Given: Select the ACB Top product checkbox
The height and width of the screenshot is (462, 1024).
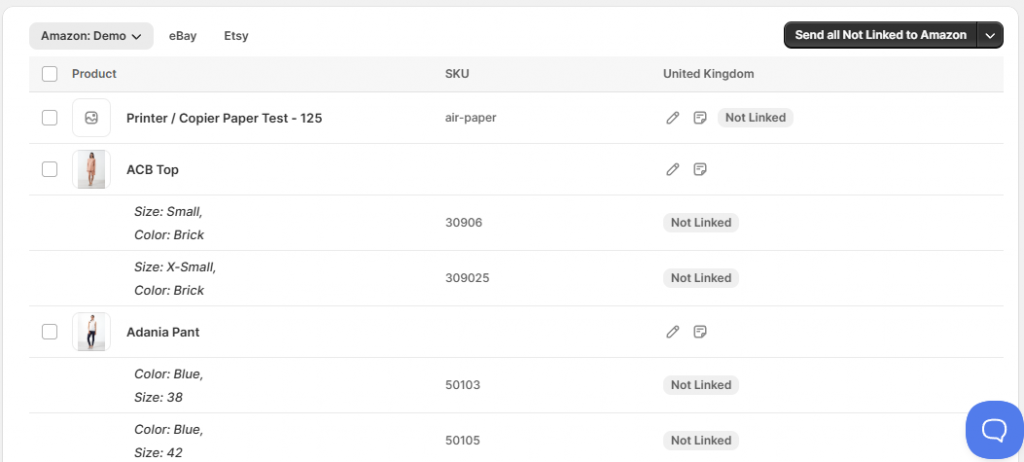Looking at the screenshot, I should 50,169.
